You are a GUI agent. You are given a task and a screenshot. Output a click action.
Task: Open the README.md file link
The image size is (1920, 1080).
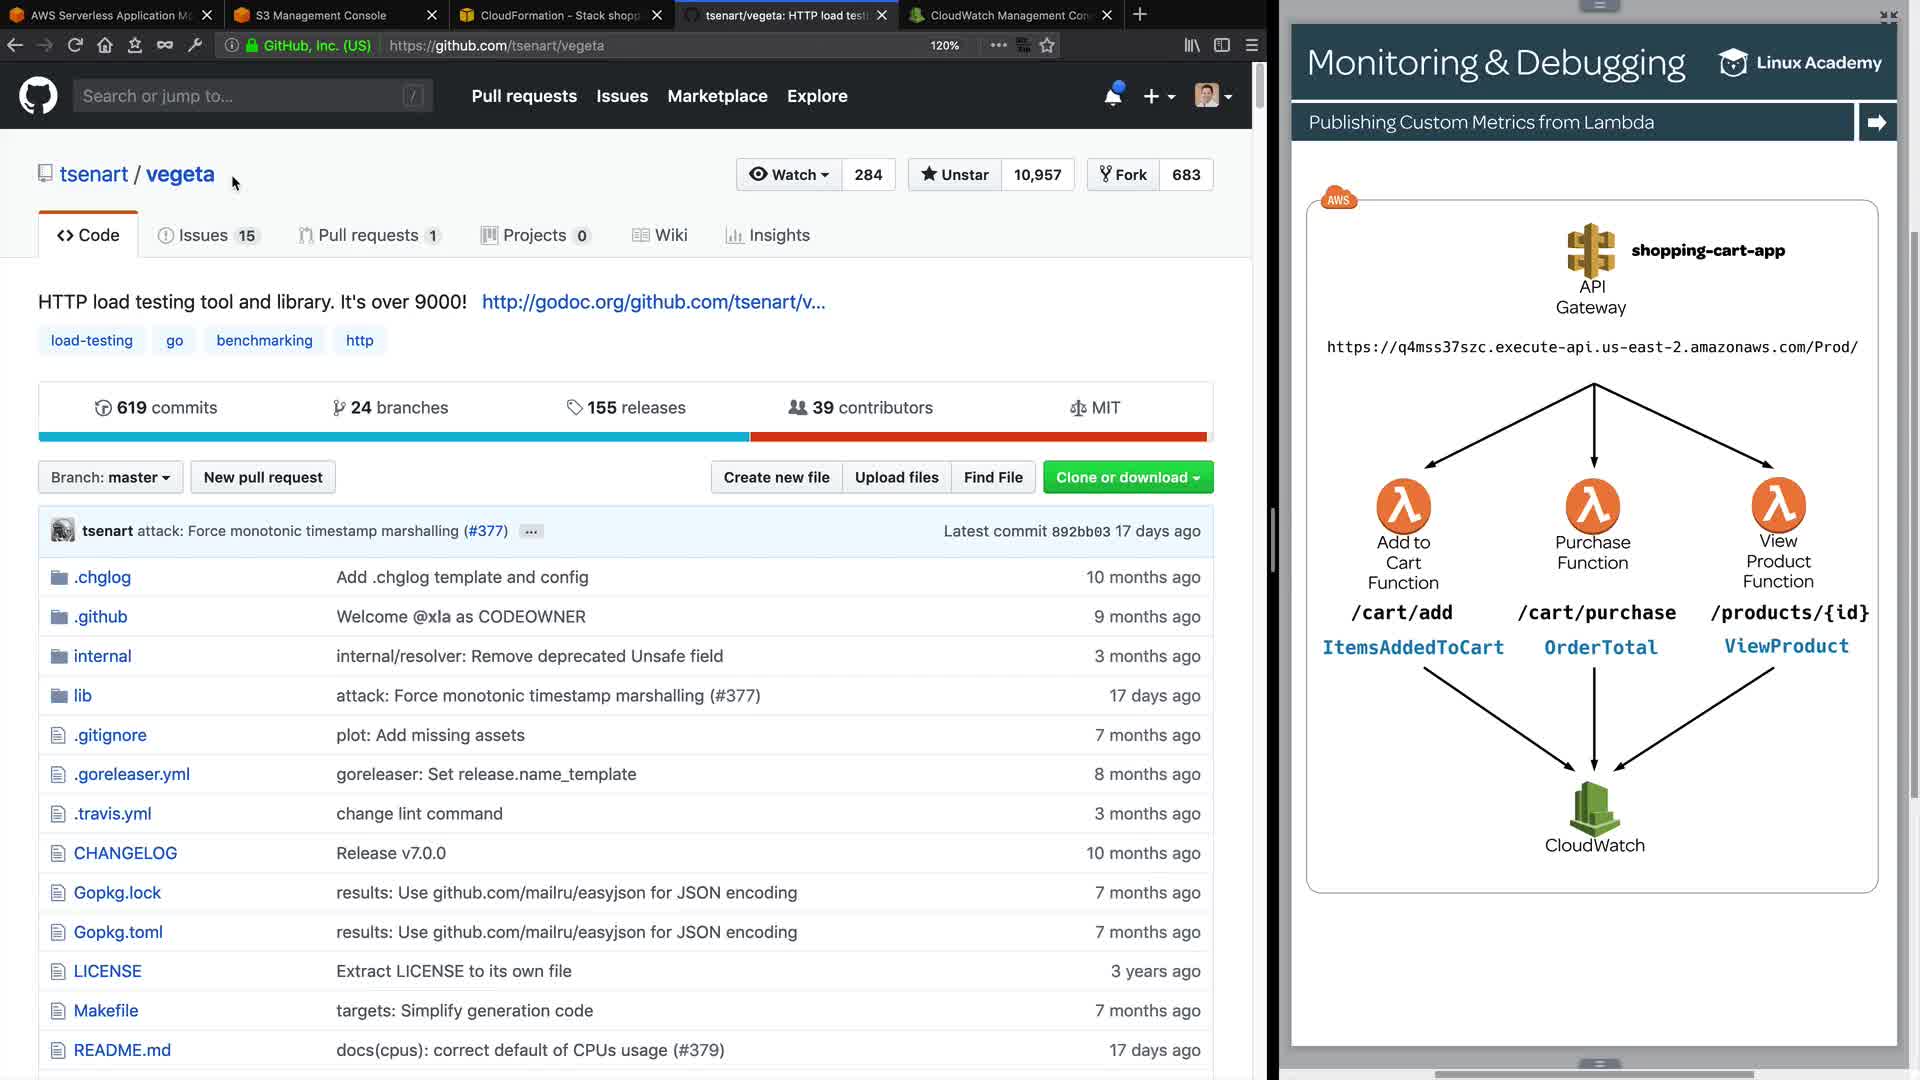point(122,1050)
